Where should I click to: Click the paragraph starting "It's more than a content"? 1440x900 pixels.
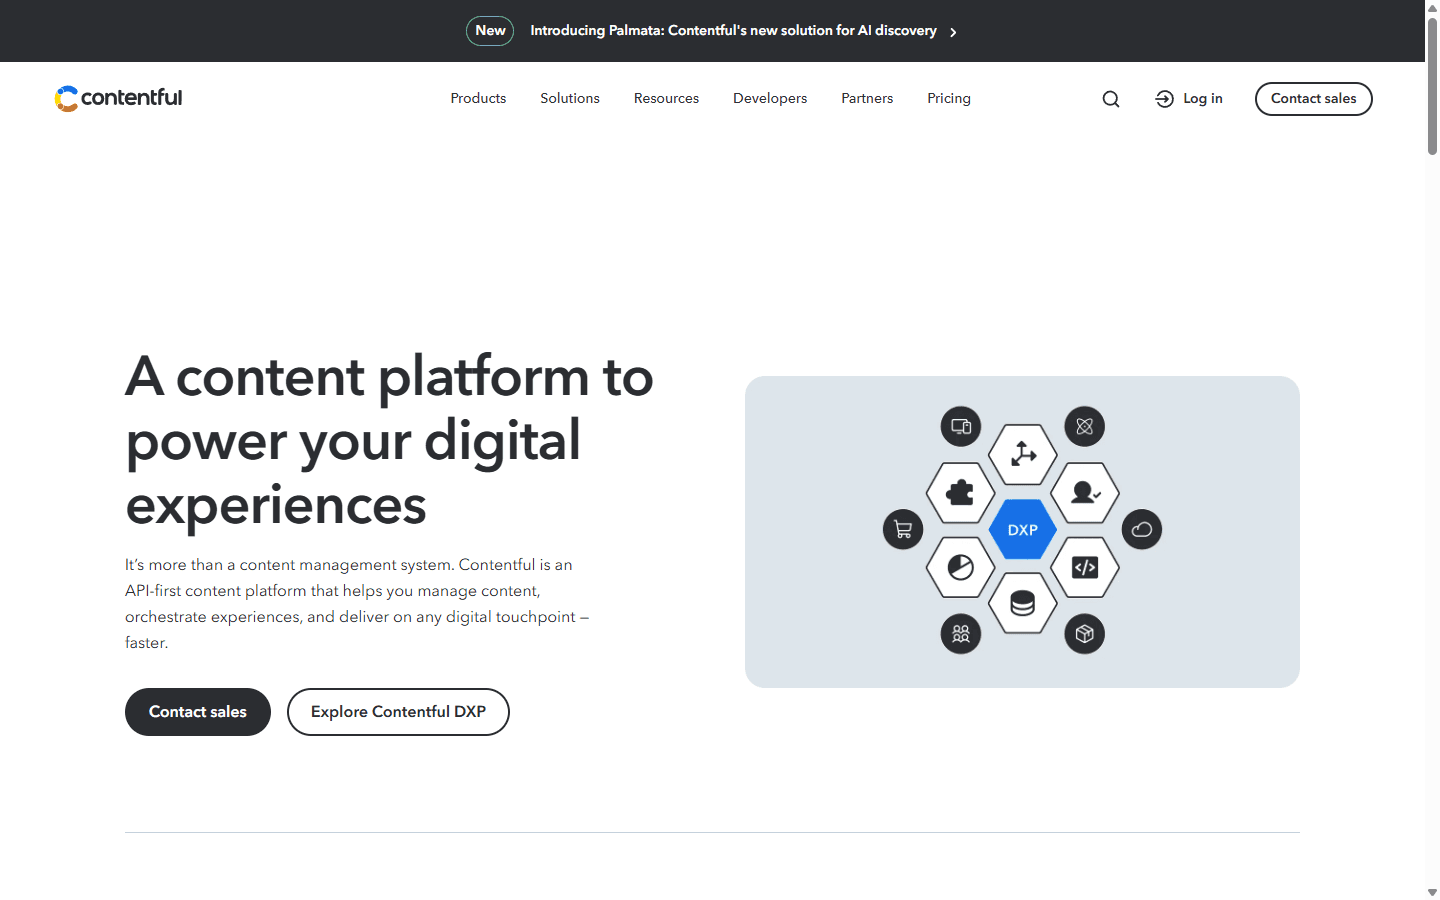357,604
